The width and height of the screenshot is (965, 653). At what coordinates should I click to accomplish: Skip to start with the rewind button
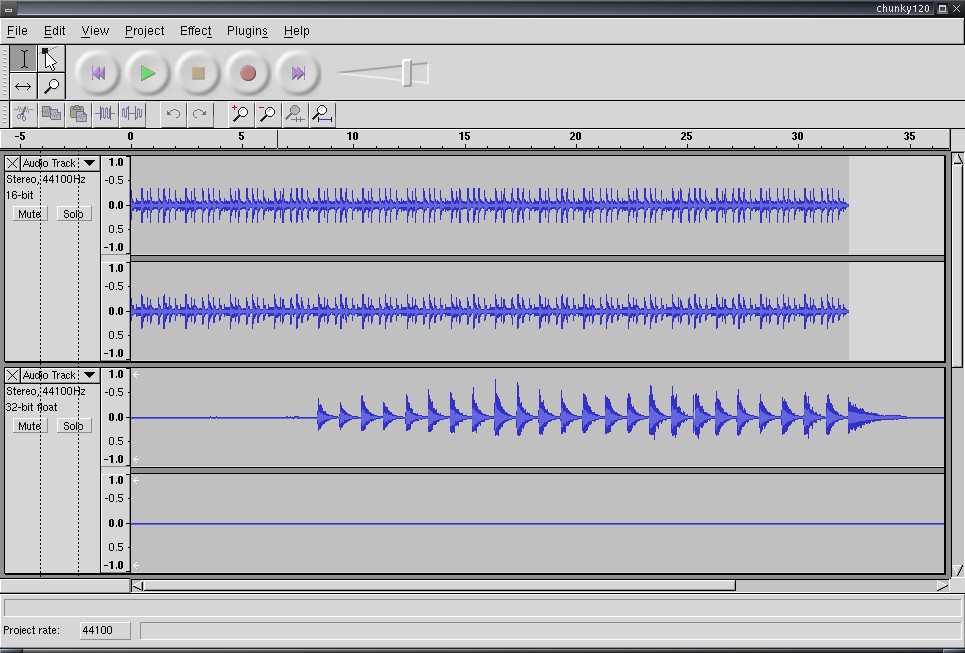pyautogui.click(x=98, y=73)
